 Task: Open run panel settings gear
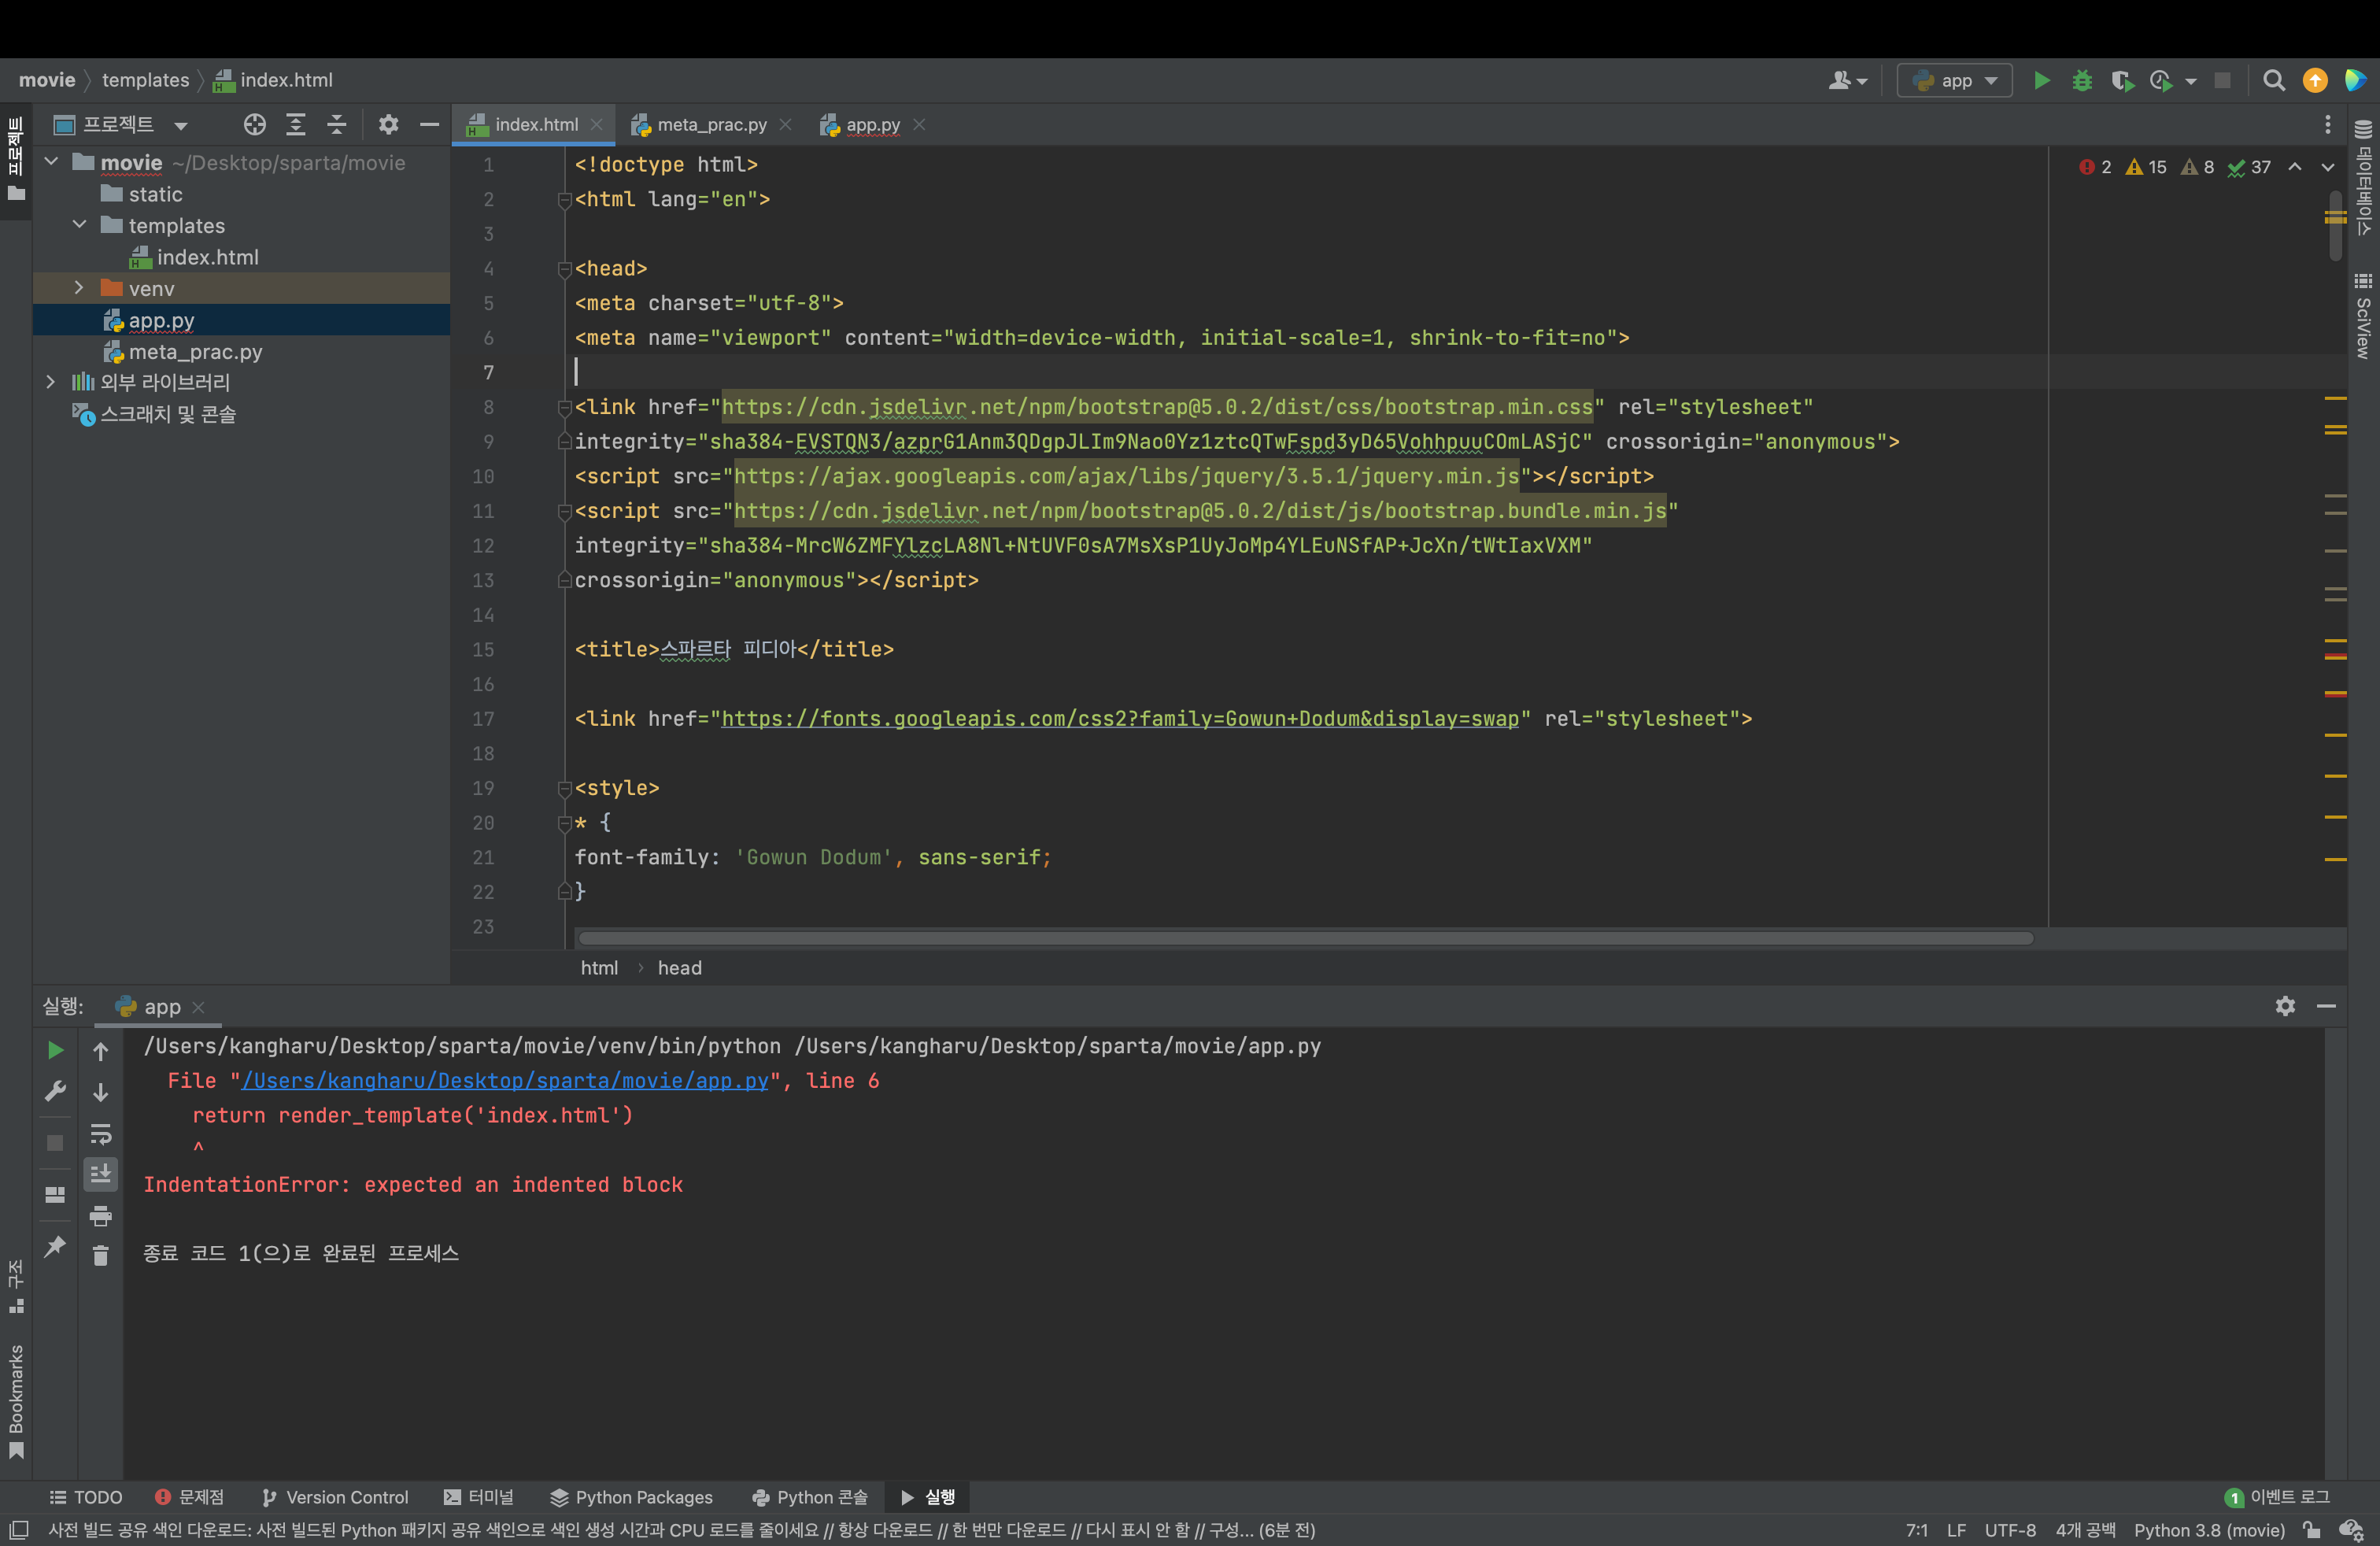pos(2285,1006)
